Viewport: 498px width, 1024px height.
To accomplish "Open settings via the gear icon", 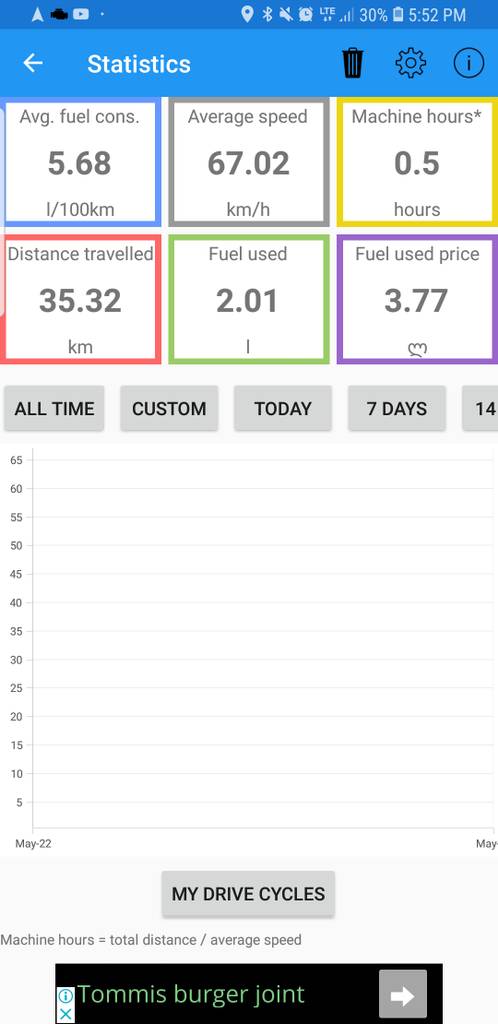I will pos(411,63).
